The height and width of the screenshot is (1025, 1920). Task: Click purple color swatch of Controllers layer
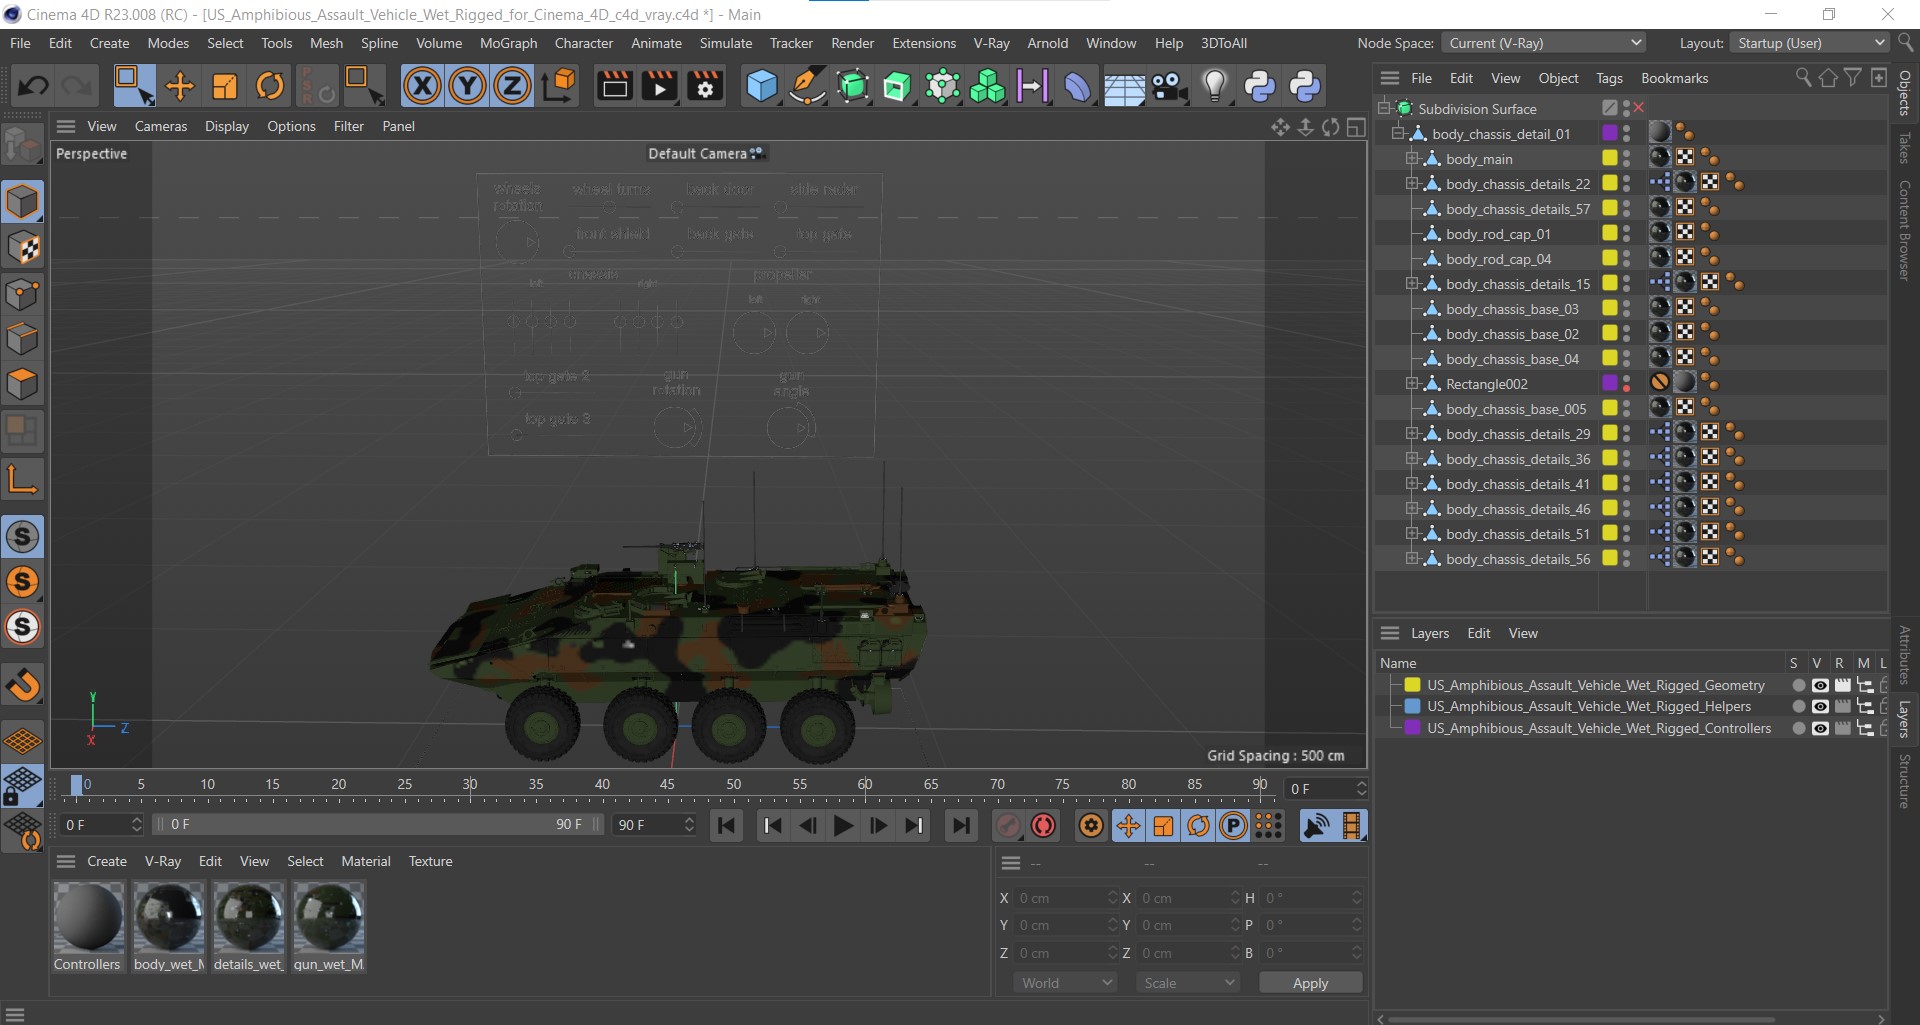coord(1412,728)
